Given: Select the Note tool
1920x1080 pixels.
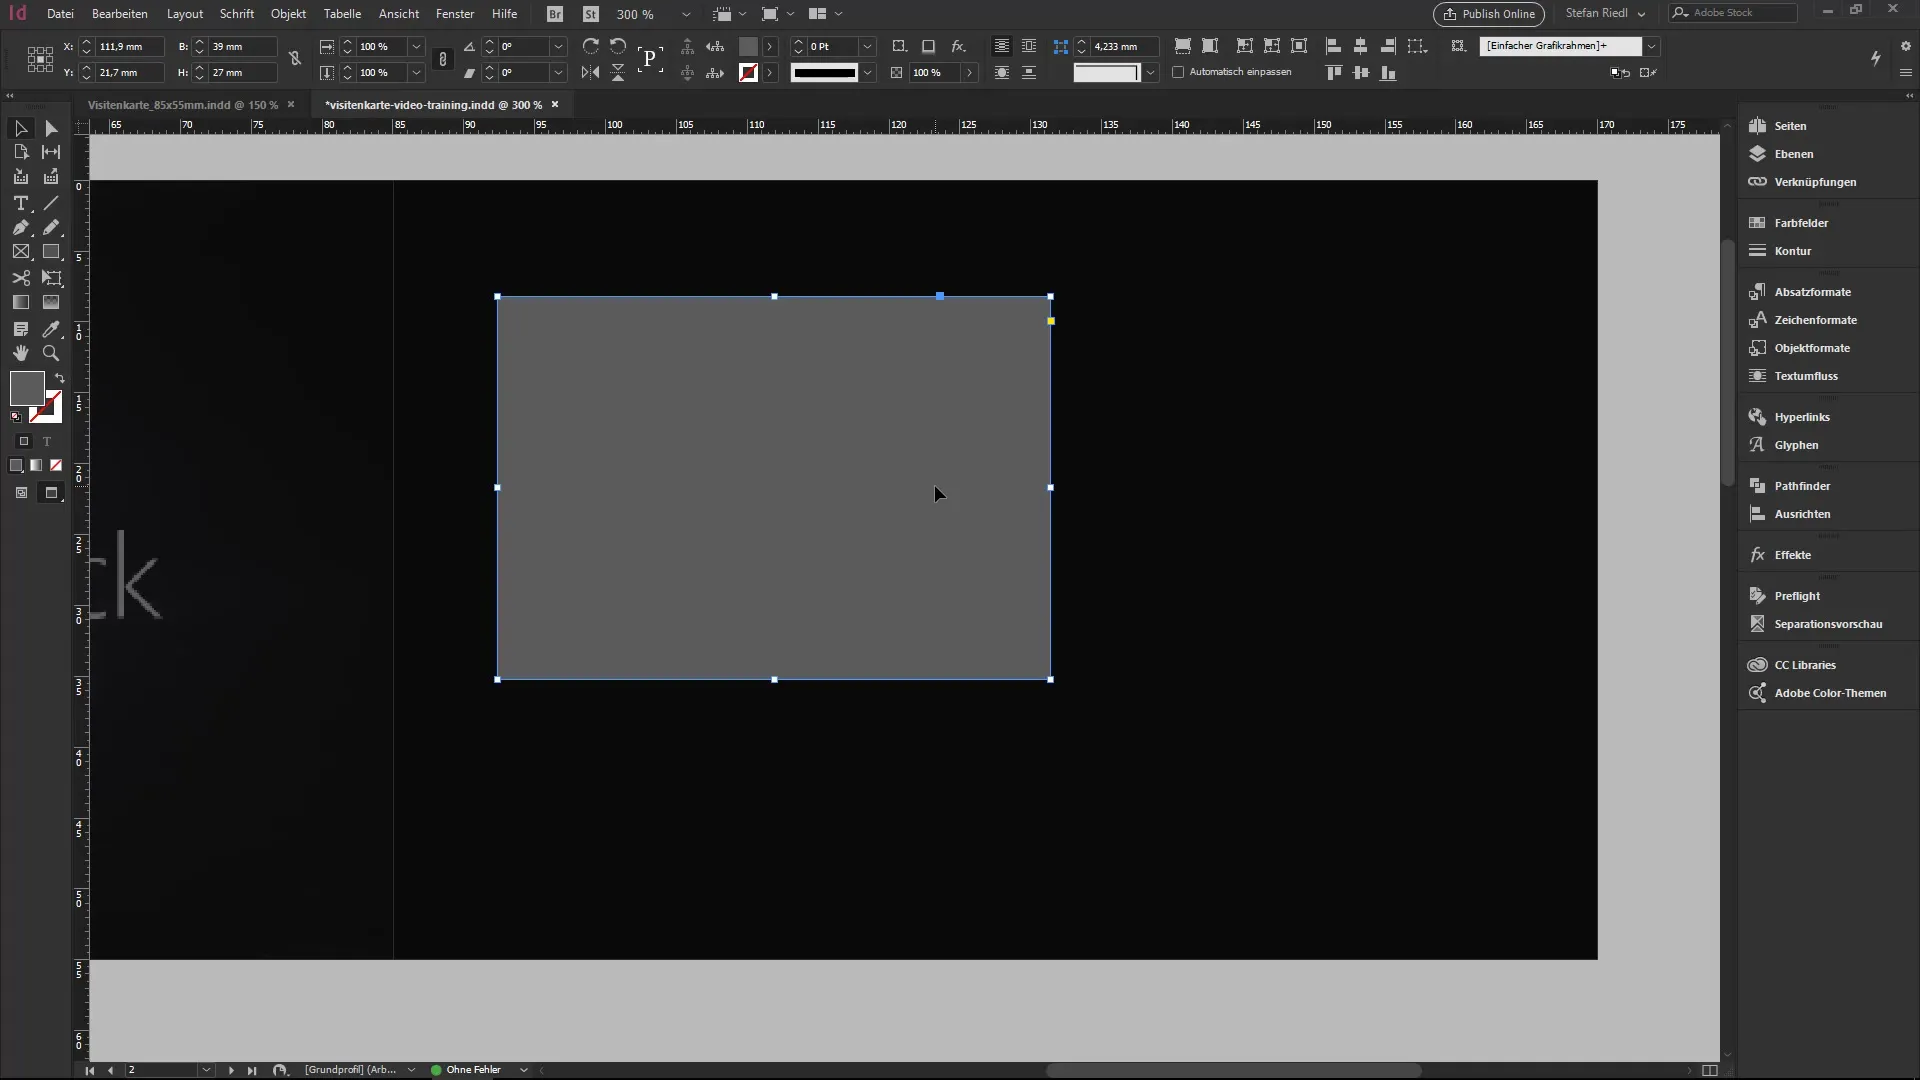Looking at the screenshot, I should 21,329.
